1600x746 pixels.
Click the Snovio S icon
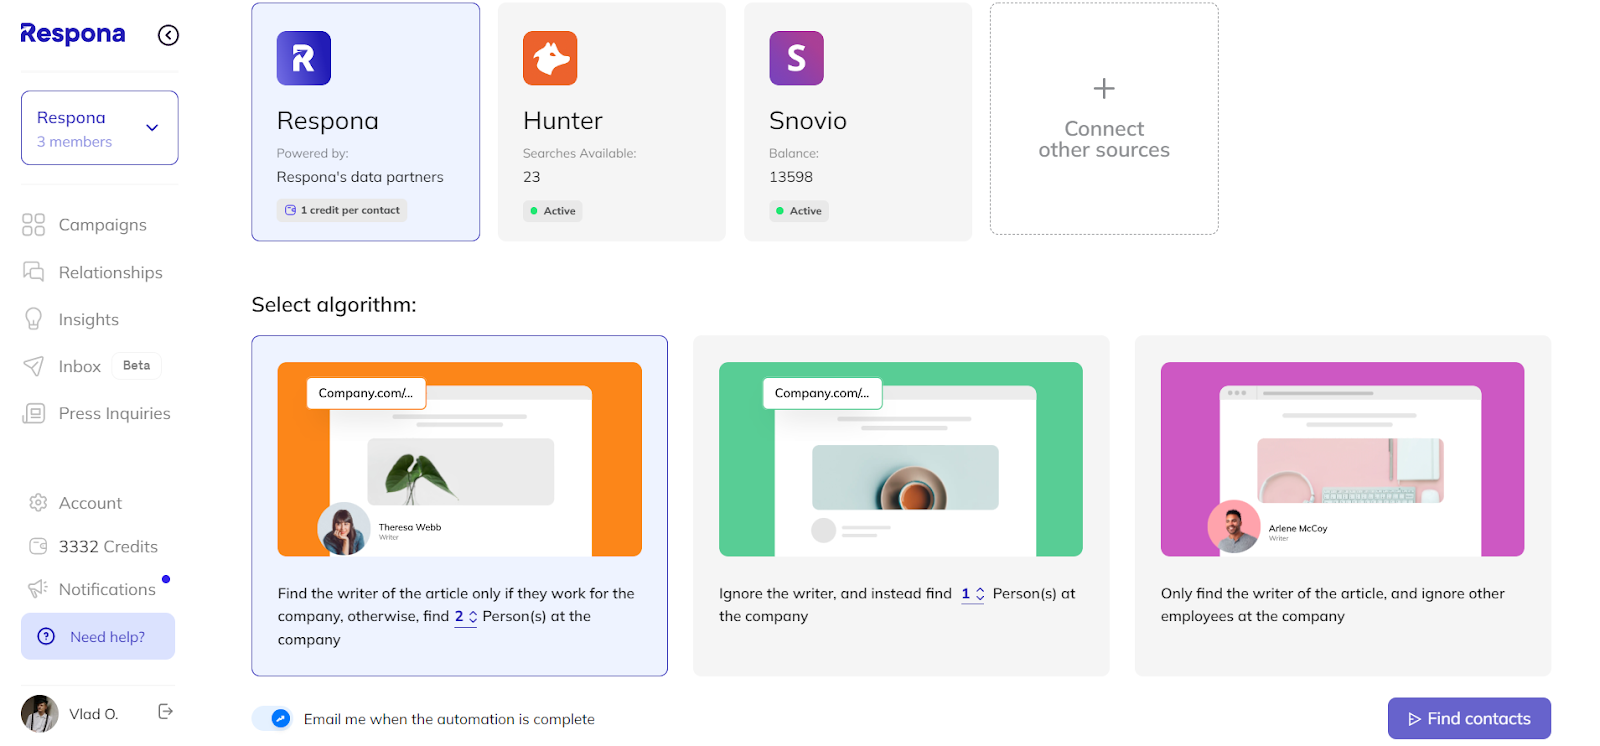796,58
